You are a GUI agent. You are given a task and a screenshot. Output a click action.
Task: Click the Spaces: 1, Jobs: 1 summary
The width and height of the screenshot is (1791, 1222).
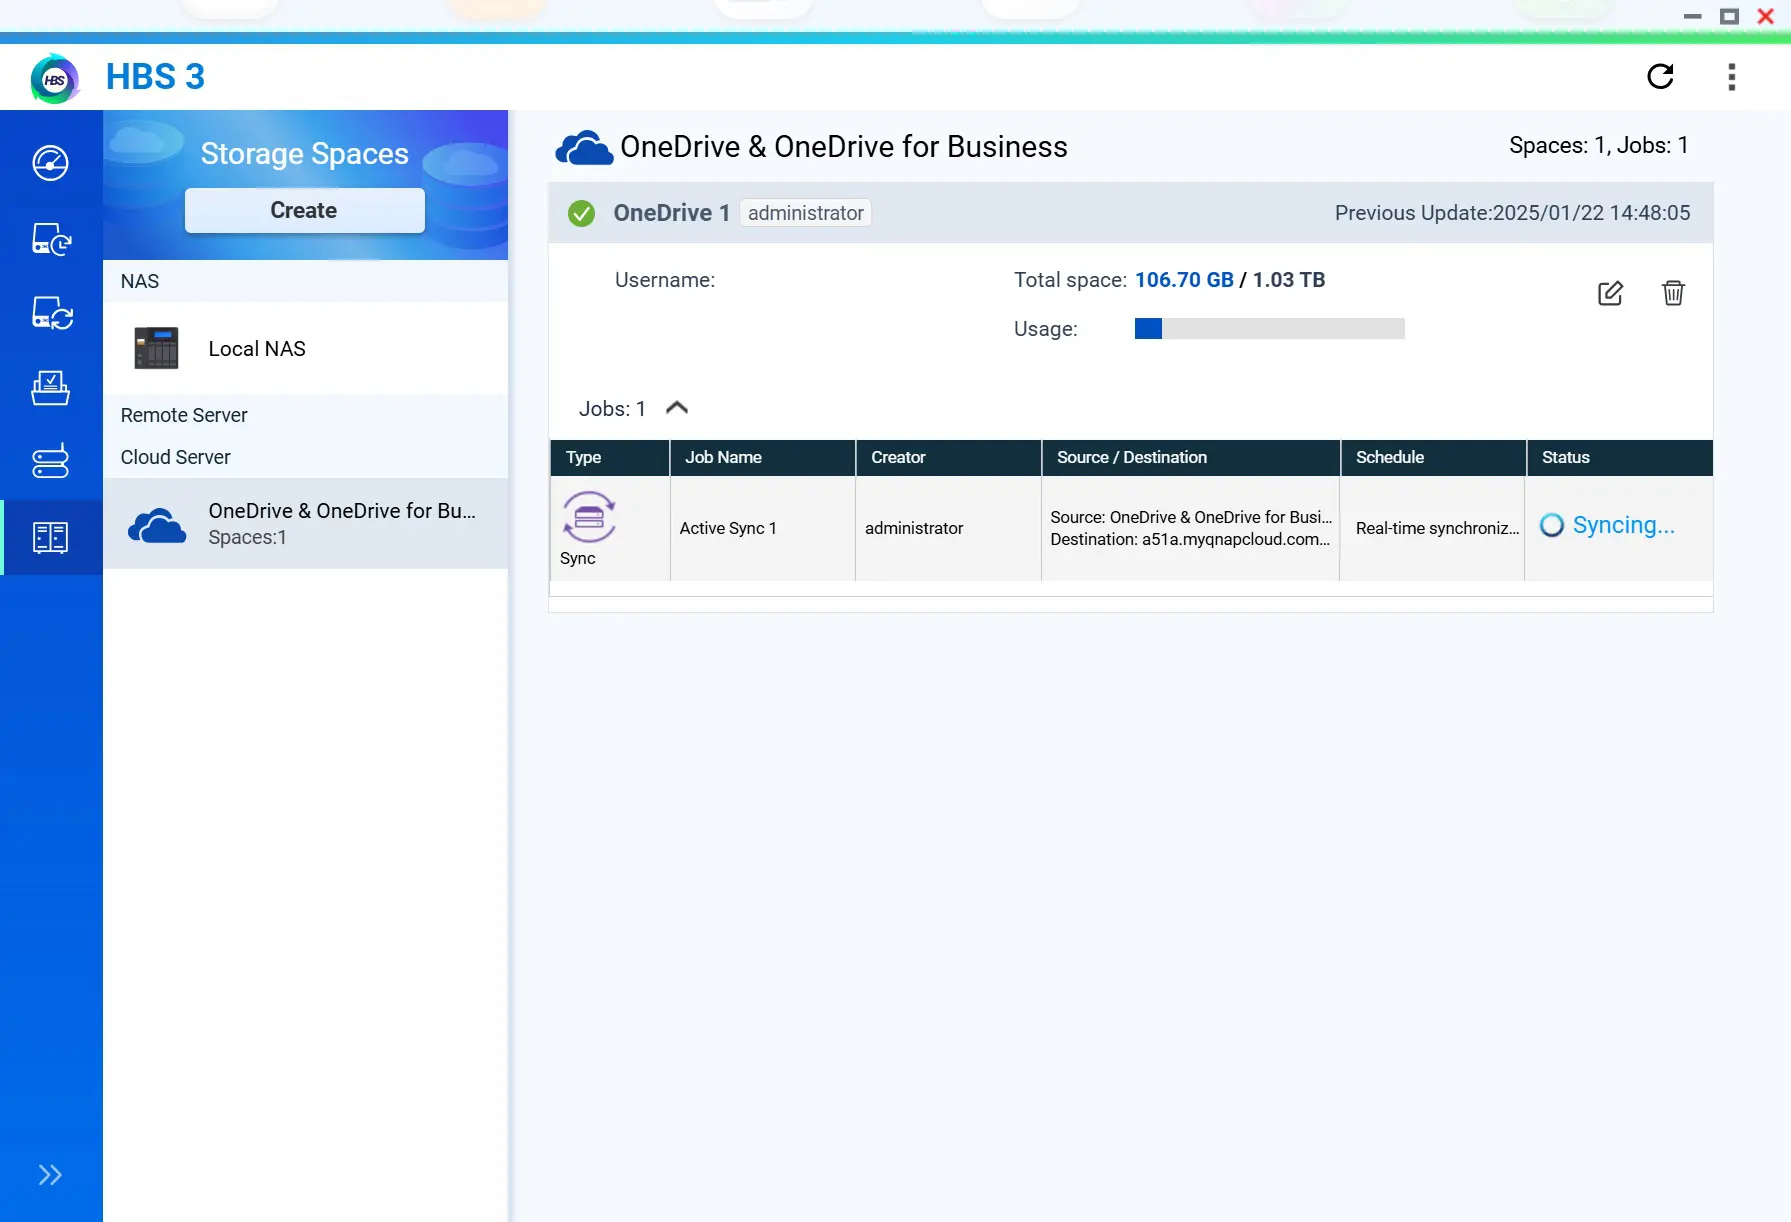pos(1598,145)
